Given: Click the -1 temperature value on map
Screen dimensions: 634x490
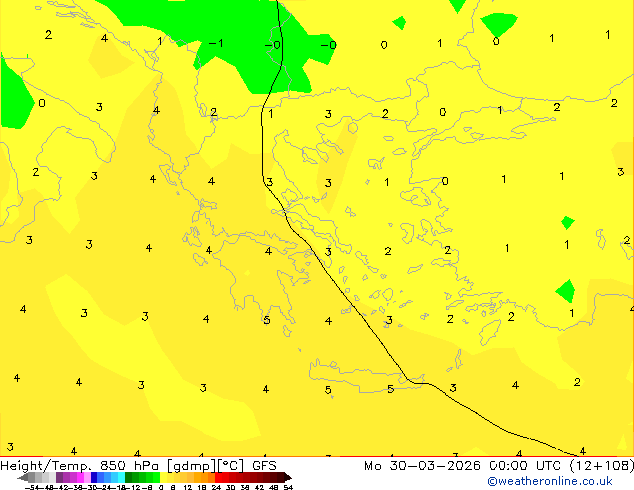Looking at the screenshot, I should 216,43.
